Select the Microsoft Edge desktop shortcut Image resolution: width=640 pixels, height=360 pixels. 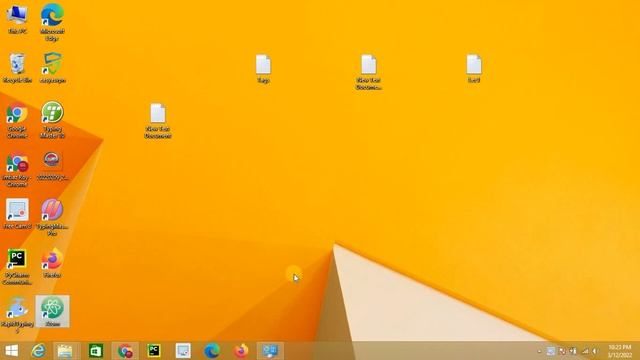(x=52, y=22)
